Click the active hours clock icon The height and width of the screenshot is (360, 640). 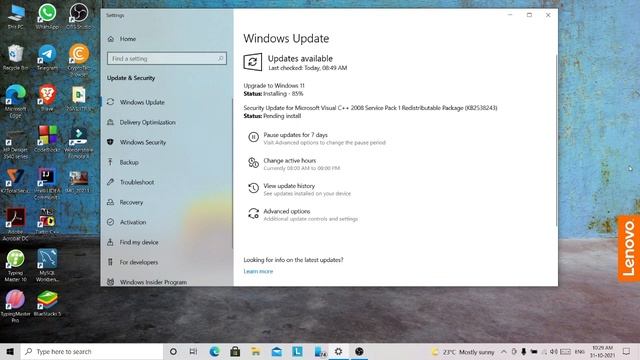253,163
